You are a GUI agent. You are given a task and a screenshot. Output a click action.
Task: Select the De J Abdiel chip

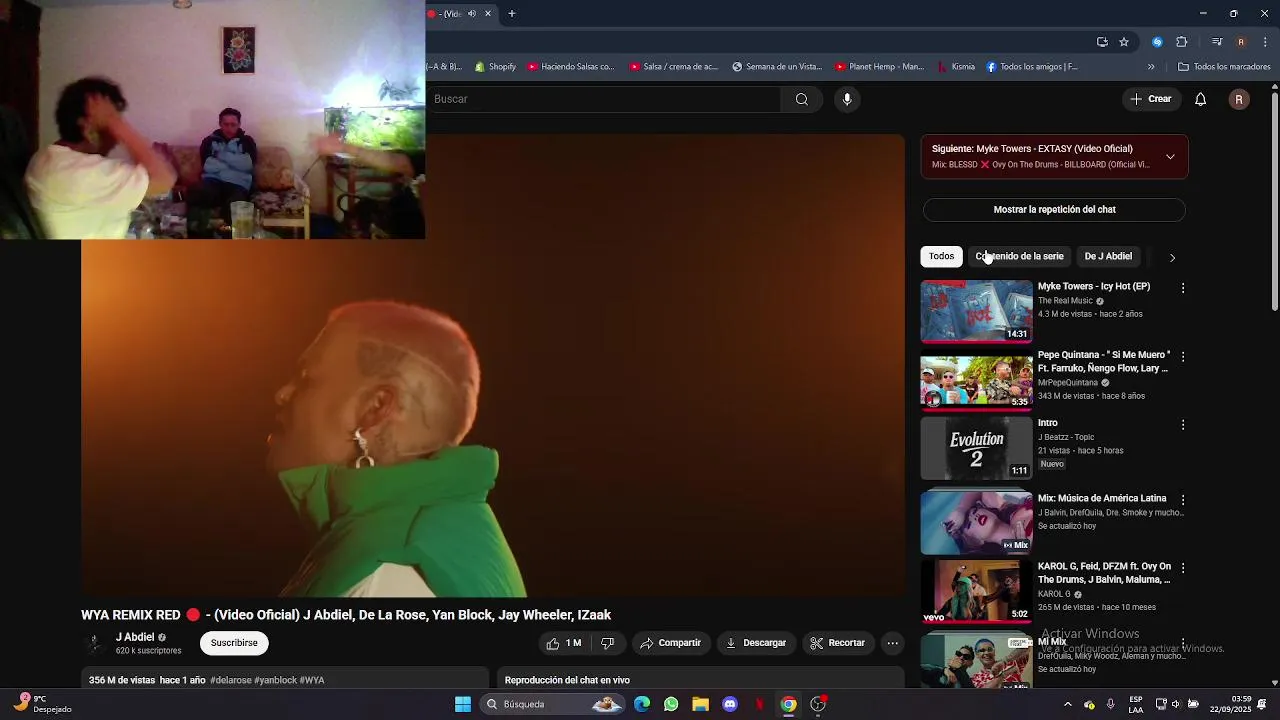coord(1108,256)
